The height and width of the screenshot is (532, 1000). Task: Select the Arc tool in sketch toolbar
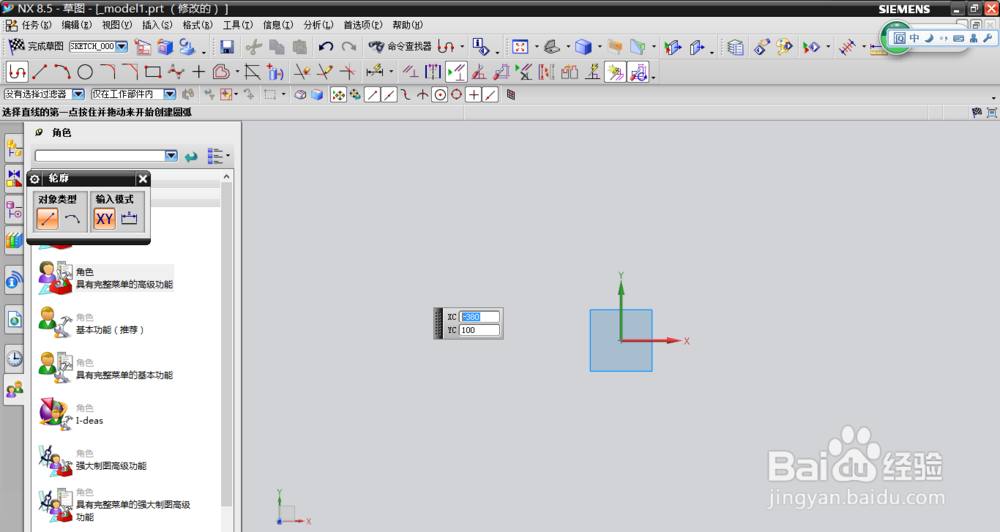point(62,72)
